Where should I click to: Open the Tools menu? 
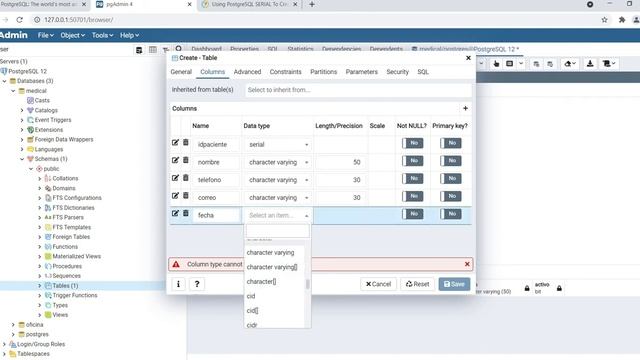click(102, 36)
